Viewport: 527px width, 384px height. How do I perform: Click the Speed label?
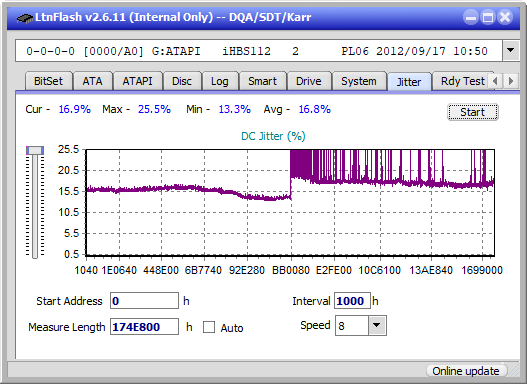pos(315,325)
